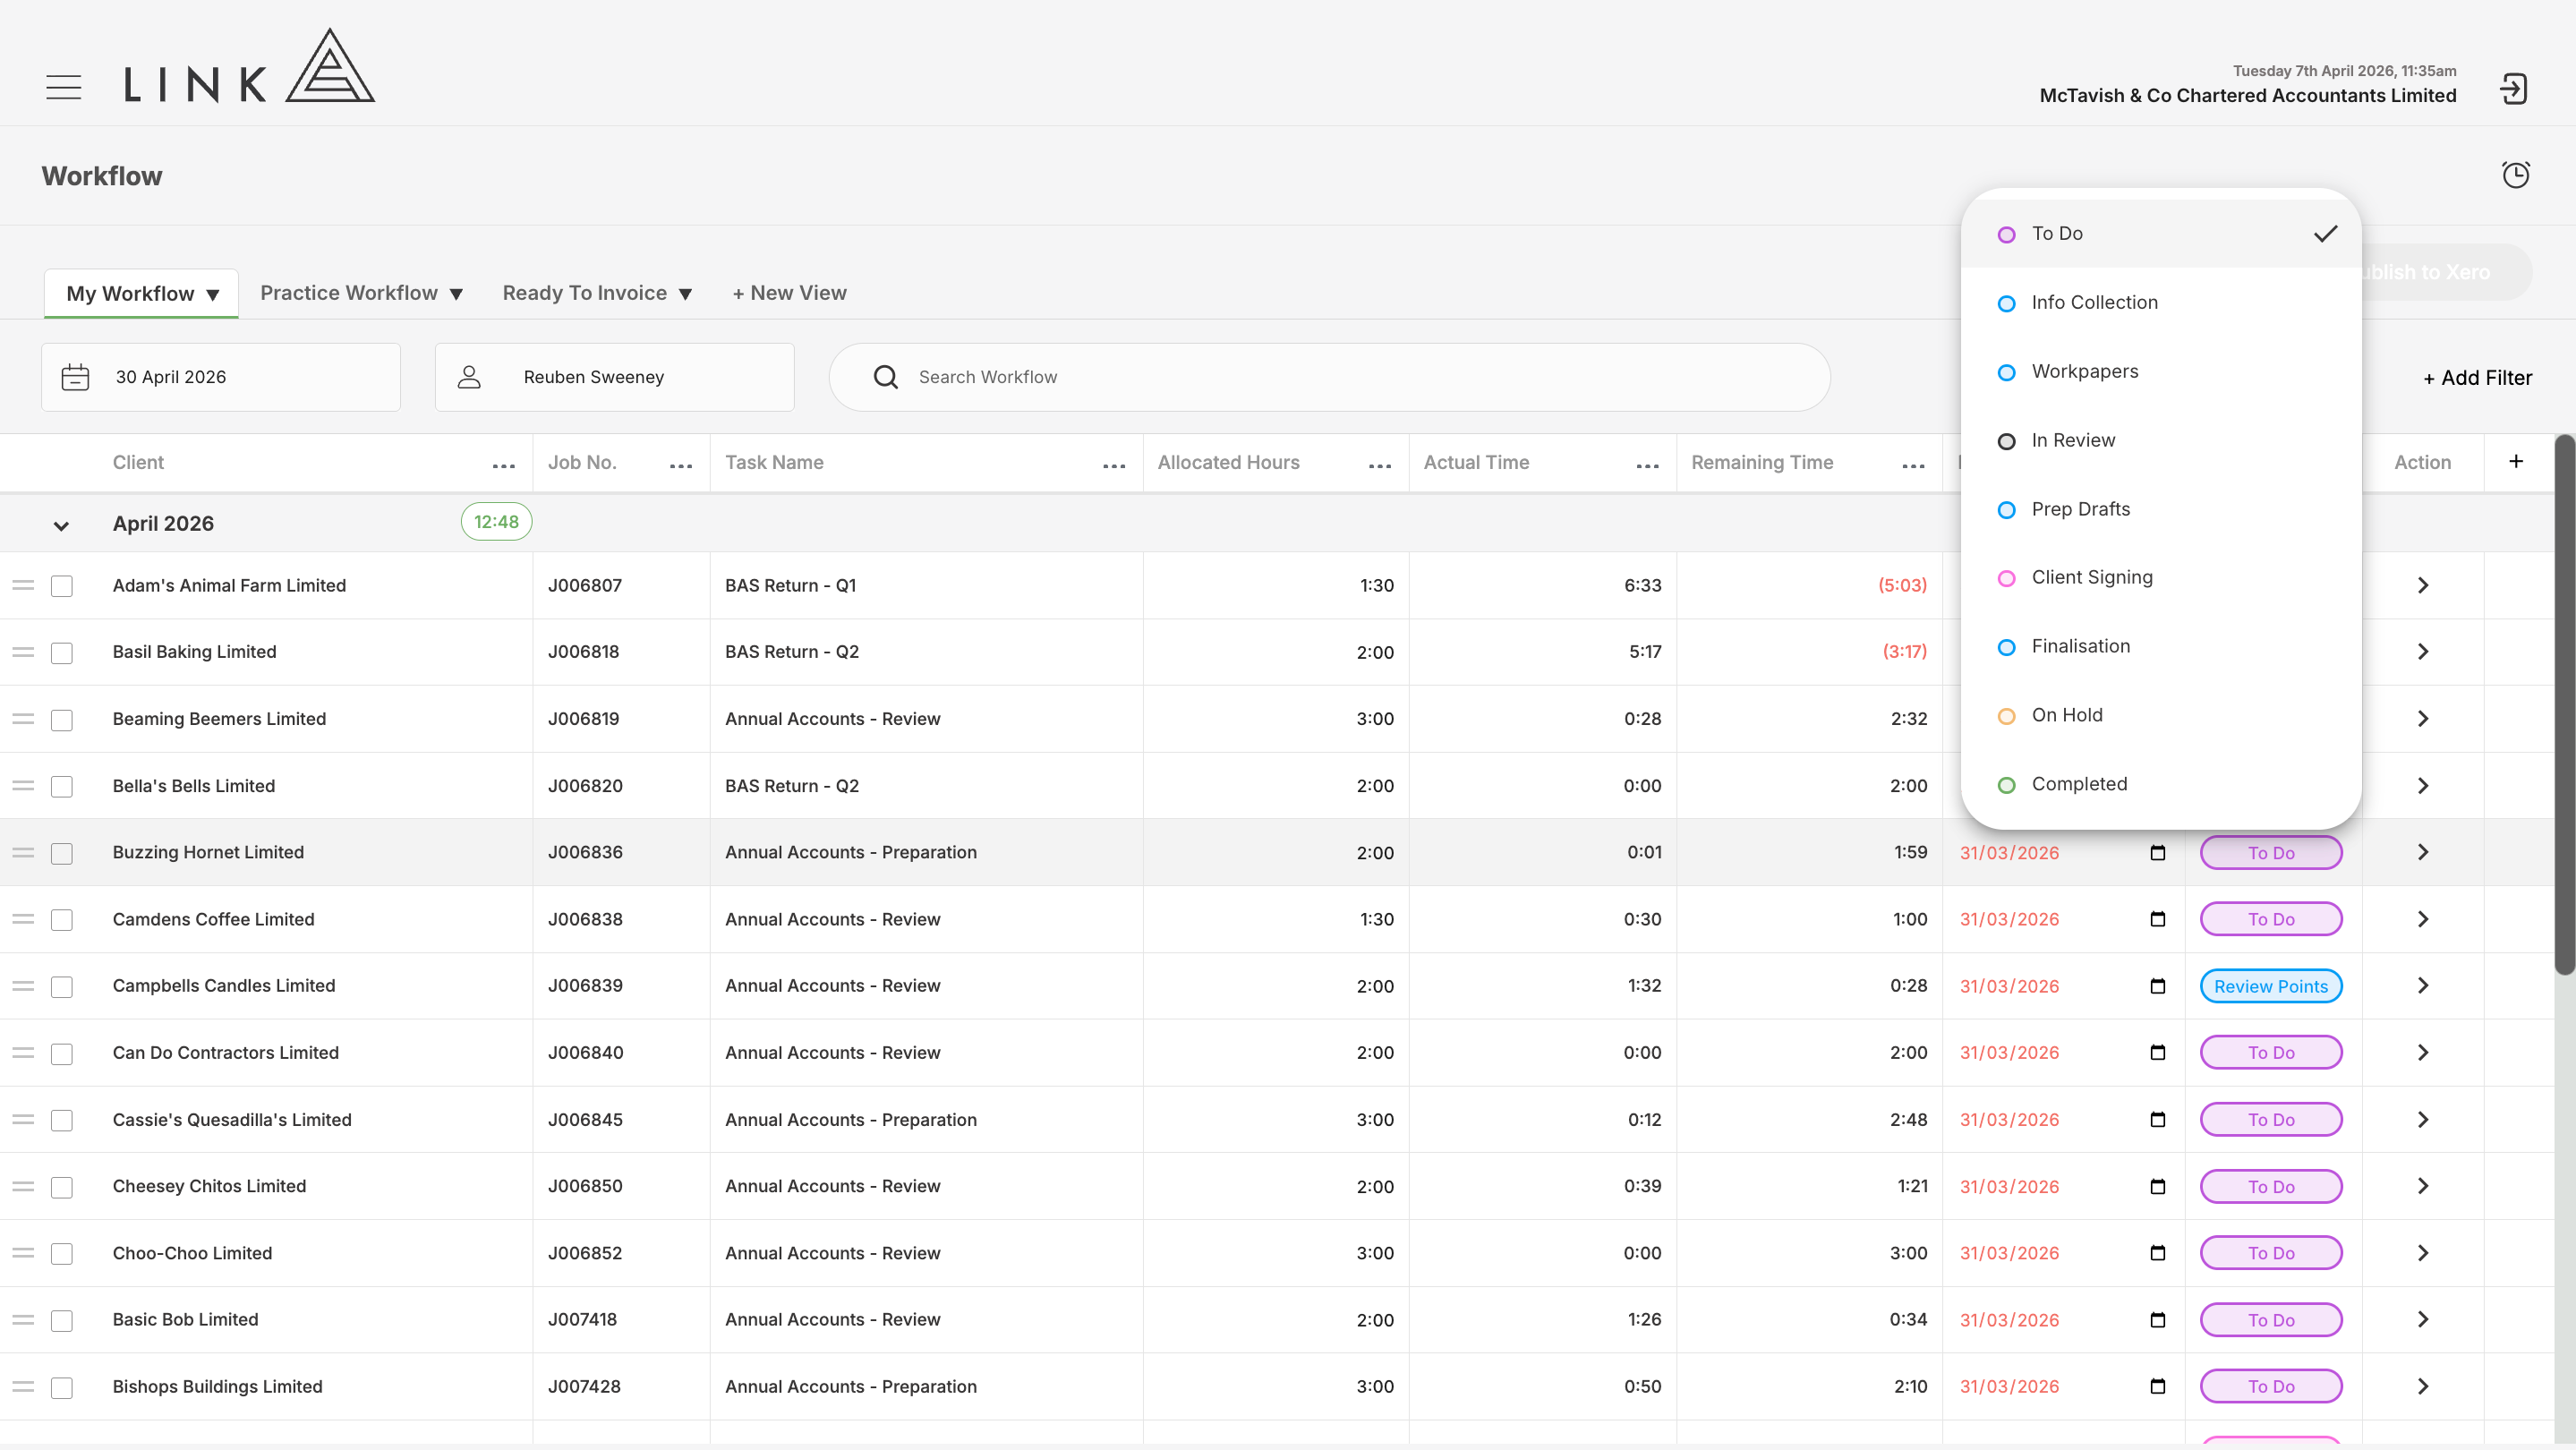Screen dimensions: 2576x1450
Task: Select In Review status option
Action: (x=2161, y=440)
